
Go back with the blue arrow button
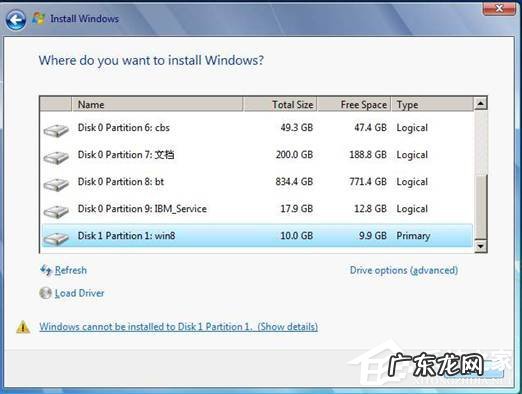tap(16, 20)
